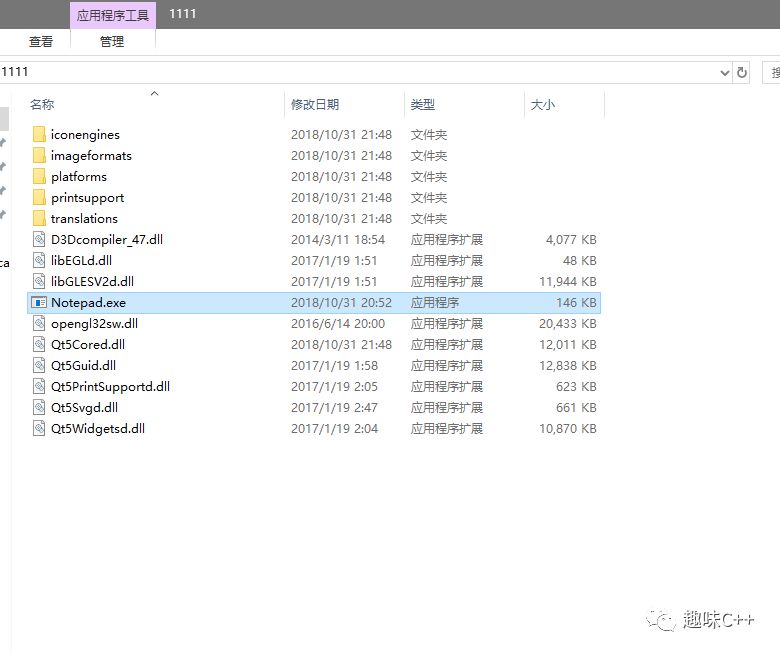The image size is (780, 654).
Task: Click the libEGLd.dll file icon
Action: tap(39, 260)
